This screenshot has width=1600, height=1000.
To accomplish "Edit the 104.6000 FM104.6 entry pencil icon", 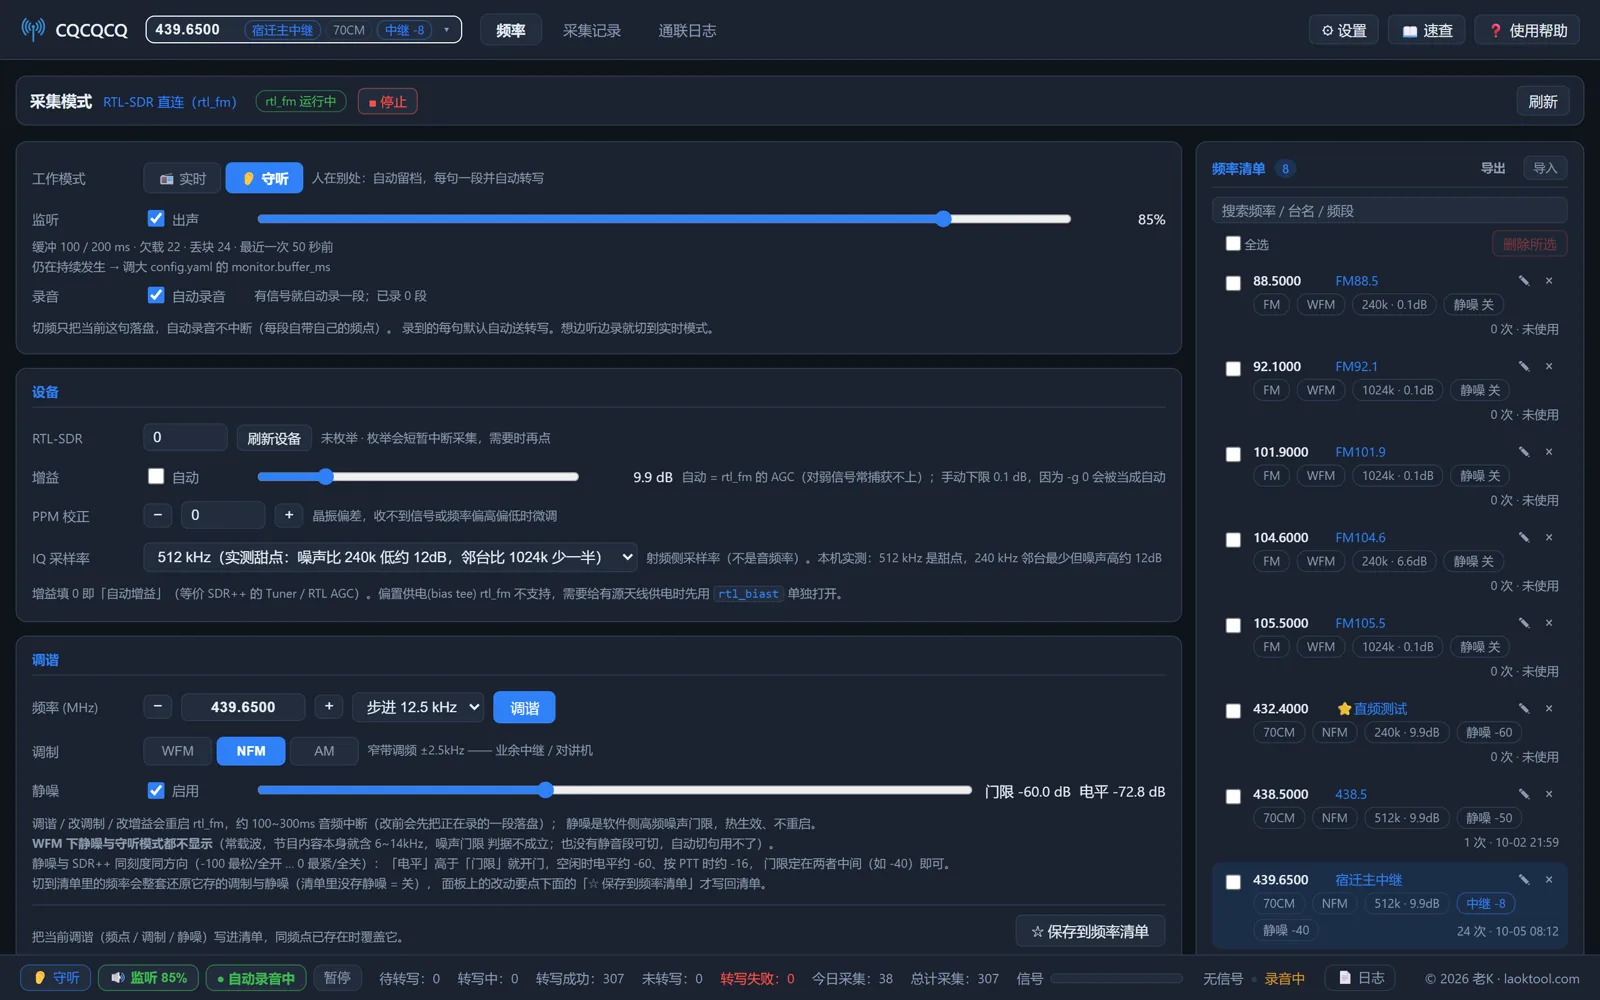I will (1524, 537).
